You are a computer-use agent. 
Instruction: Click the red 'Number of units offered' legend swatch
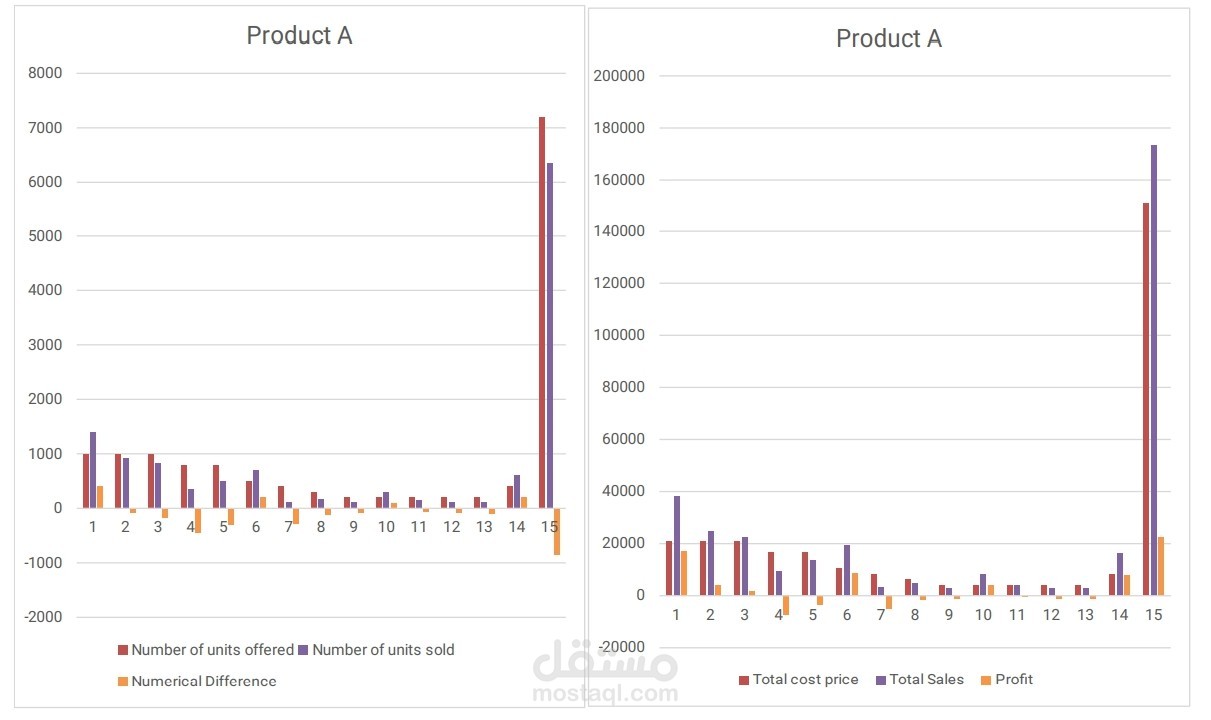tap(123, 650)
